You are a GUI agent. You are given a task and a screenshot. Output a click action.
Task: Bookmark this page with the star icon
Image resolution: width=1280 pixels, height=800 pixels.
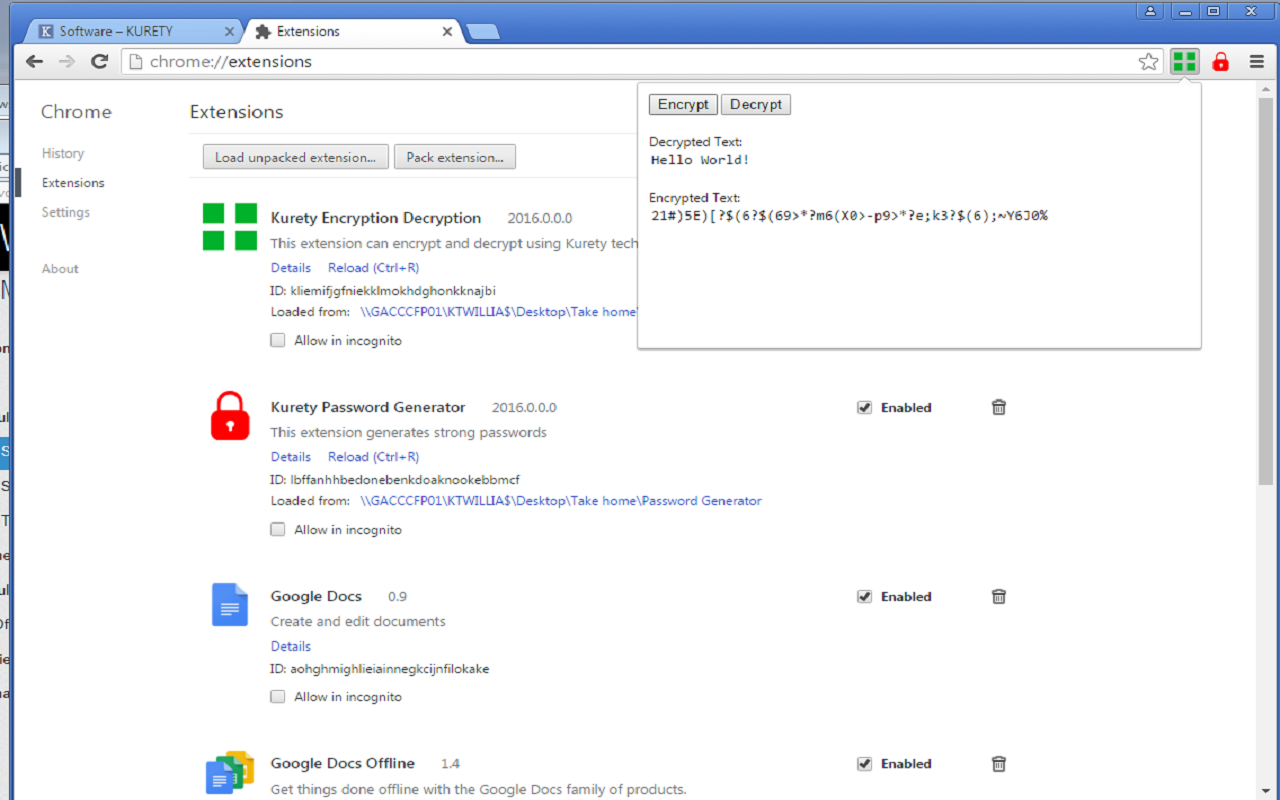coord(1148,62)
